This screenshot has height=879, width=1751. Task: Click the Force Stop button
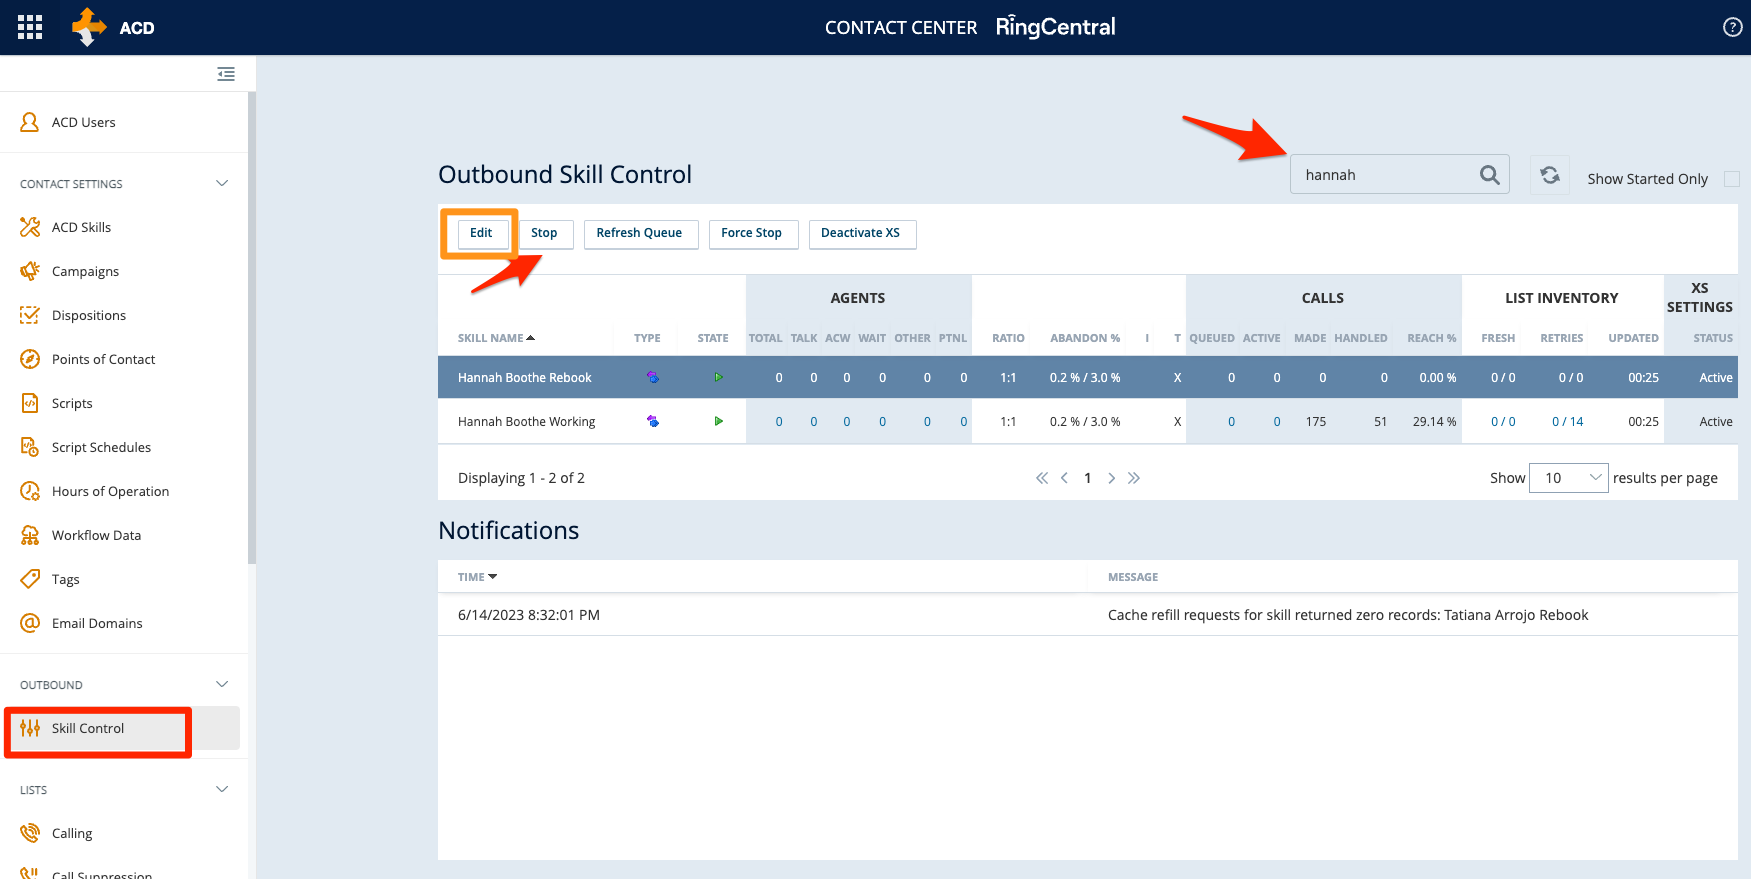click(x=752, y=233)
